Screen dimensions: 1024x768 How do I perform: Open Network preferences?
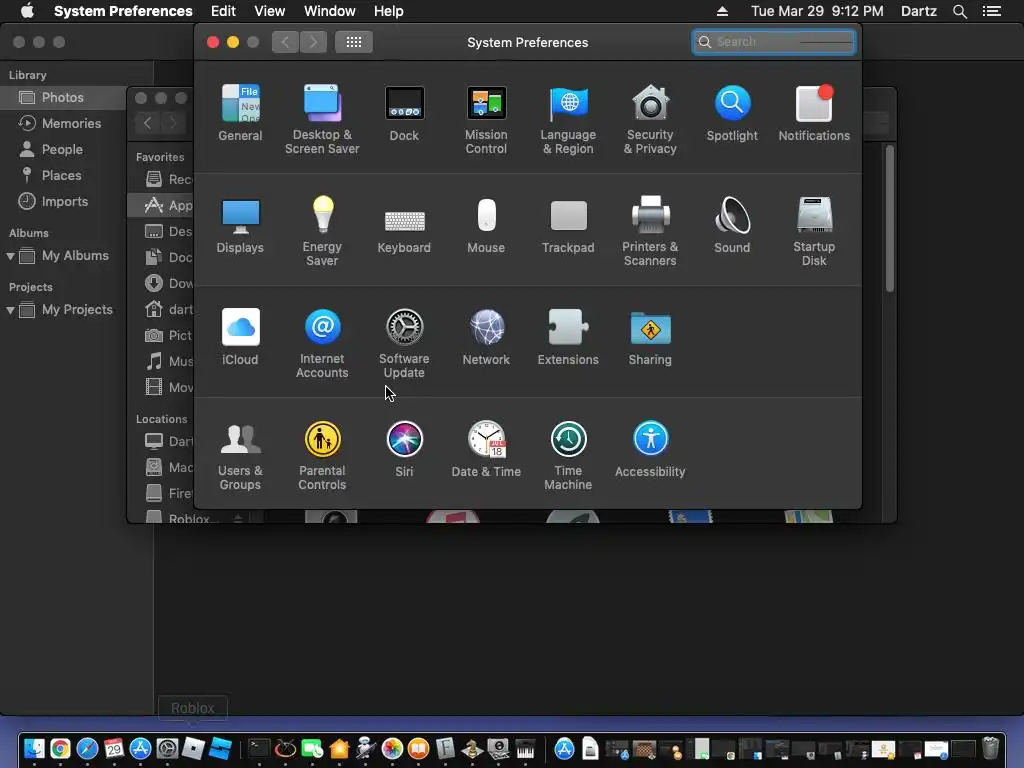click(486, 337)
